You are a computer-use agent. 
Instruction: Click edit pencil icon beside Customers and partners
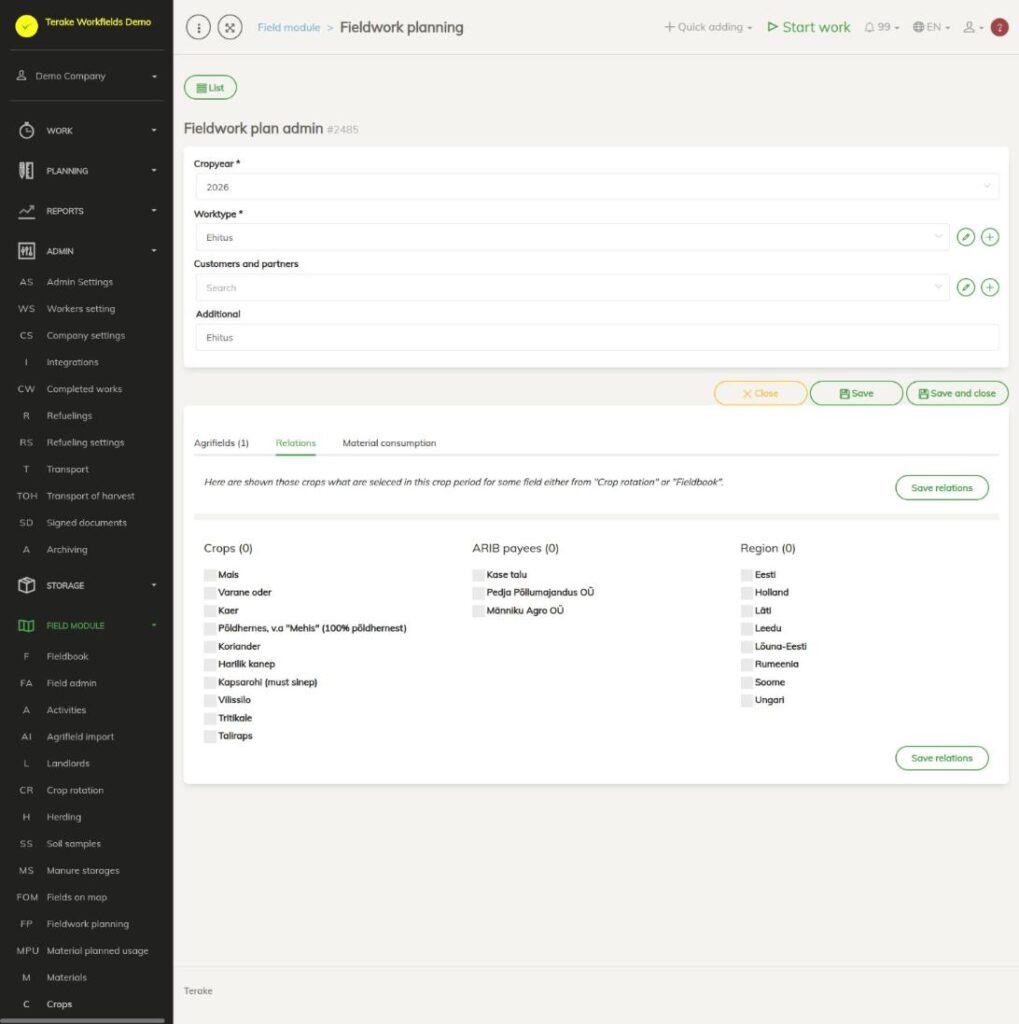pos(965,287)
